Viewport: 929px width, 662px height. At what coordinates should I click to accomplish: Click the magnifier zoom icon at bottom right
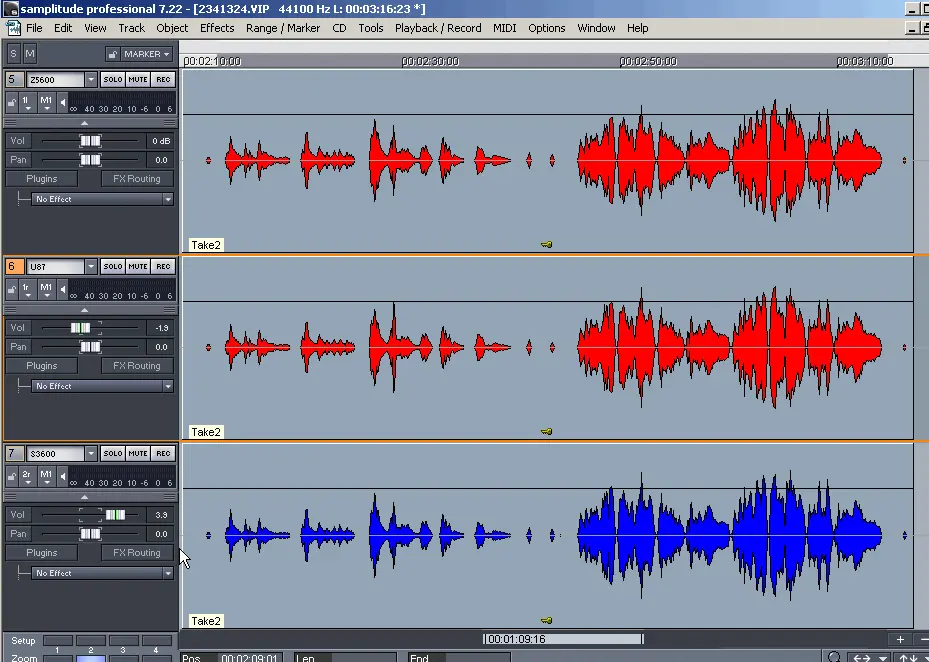pyautogui.click(x=835, y=657)
